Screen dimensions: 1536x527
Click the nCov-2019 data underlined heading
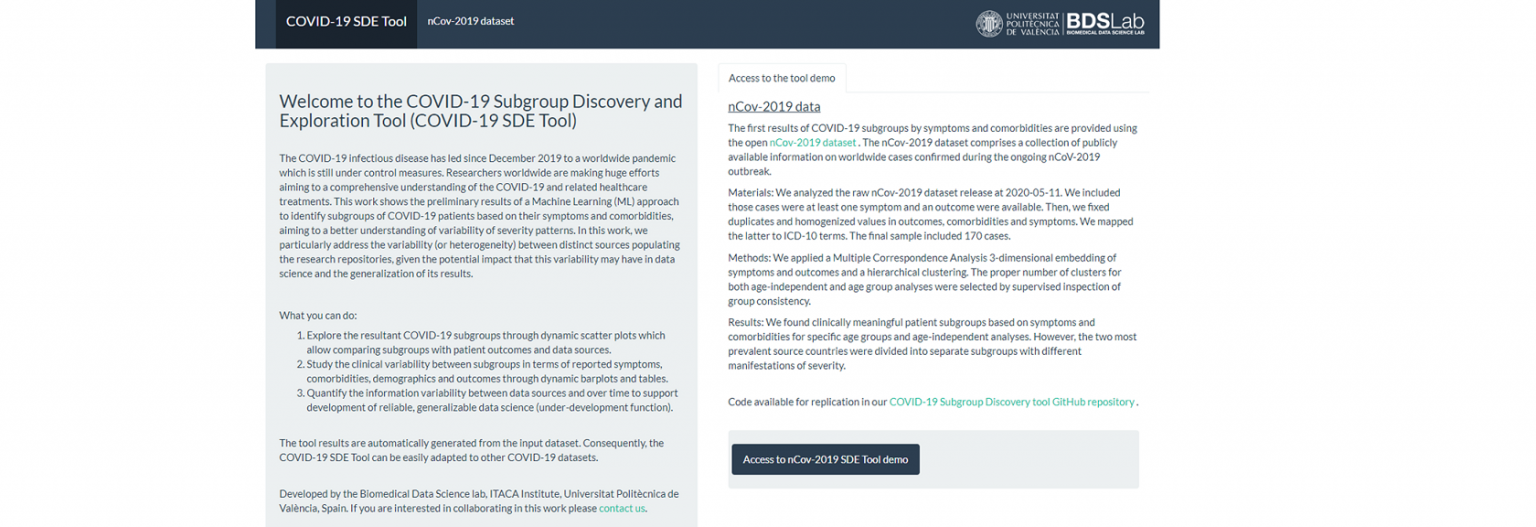pyautogui.click(x=774, y=106)
